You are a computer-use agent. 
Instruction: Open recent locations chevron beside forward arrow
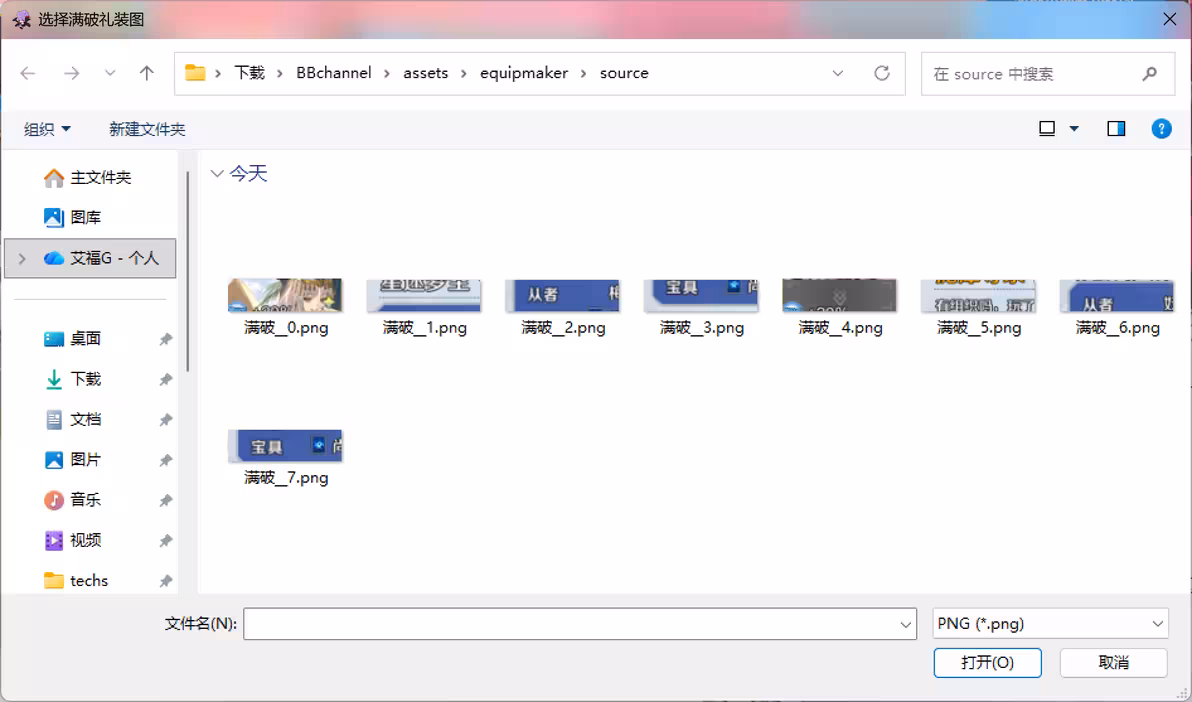point(110,73)
